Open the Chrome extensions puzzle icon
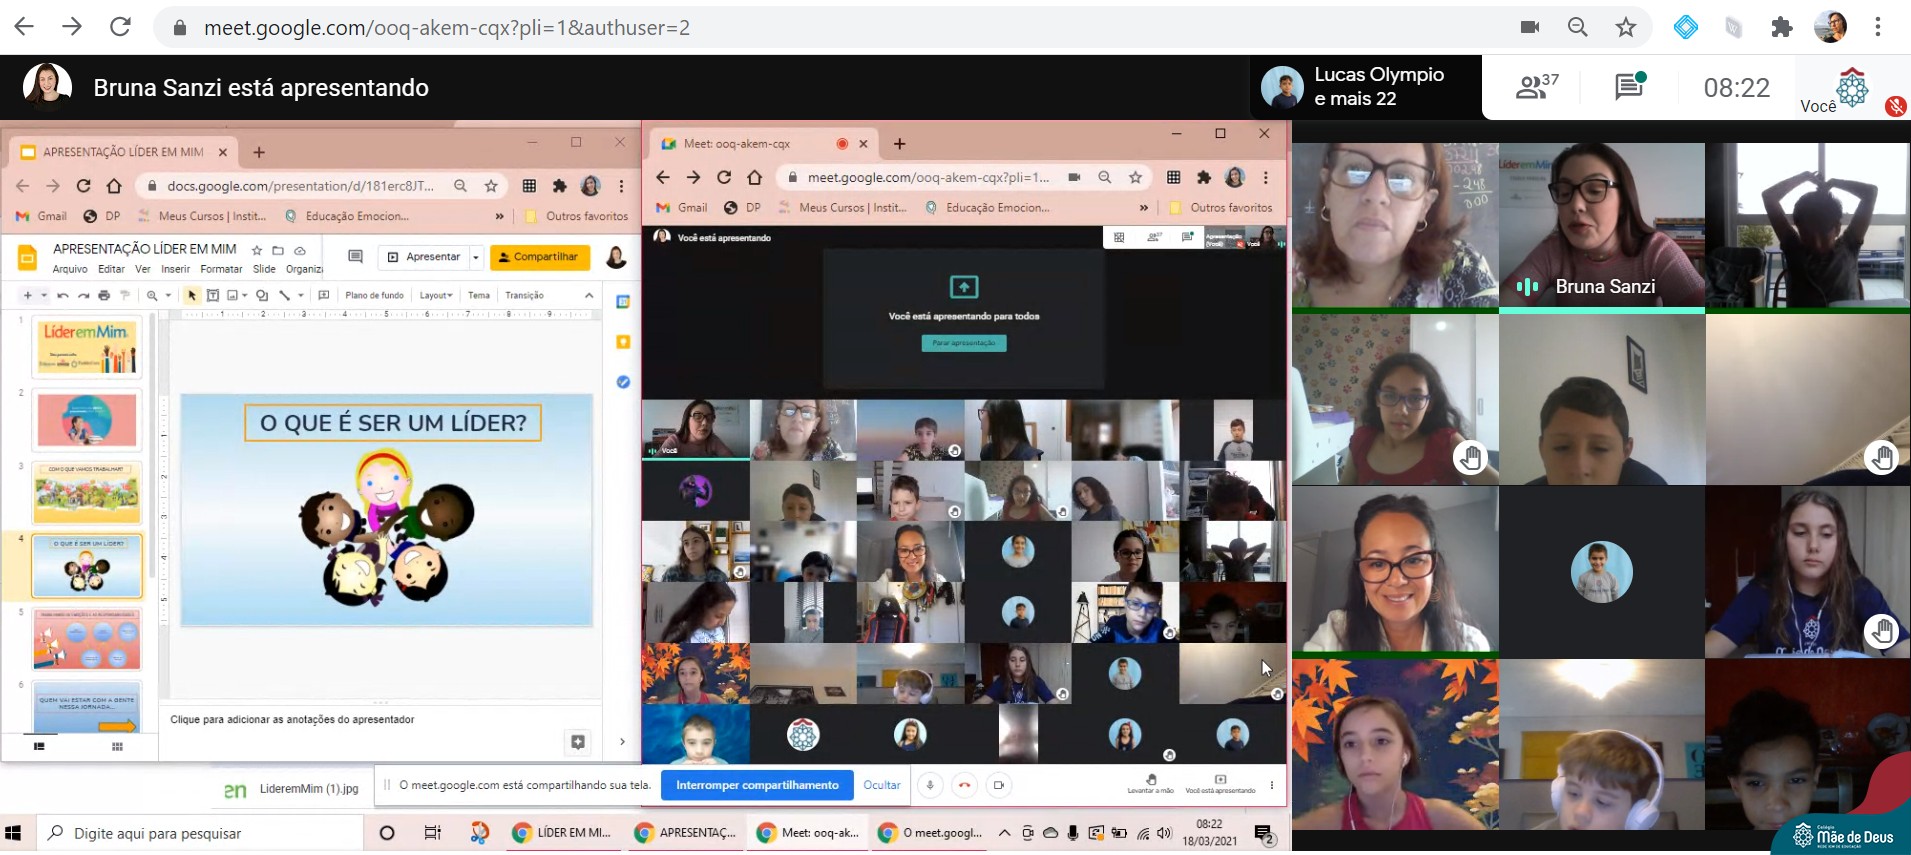 click(1781, 27)
